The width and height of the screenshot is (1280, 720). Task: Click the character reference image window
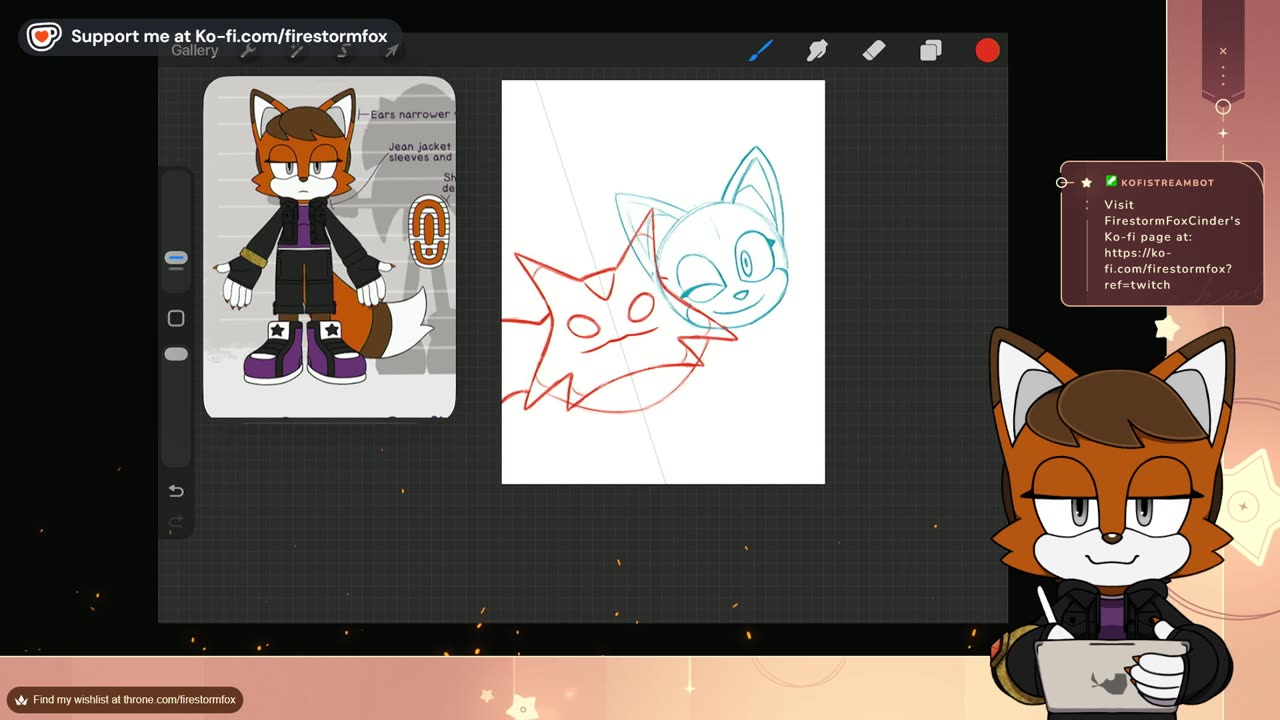329,247
